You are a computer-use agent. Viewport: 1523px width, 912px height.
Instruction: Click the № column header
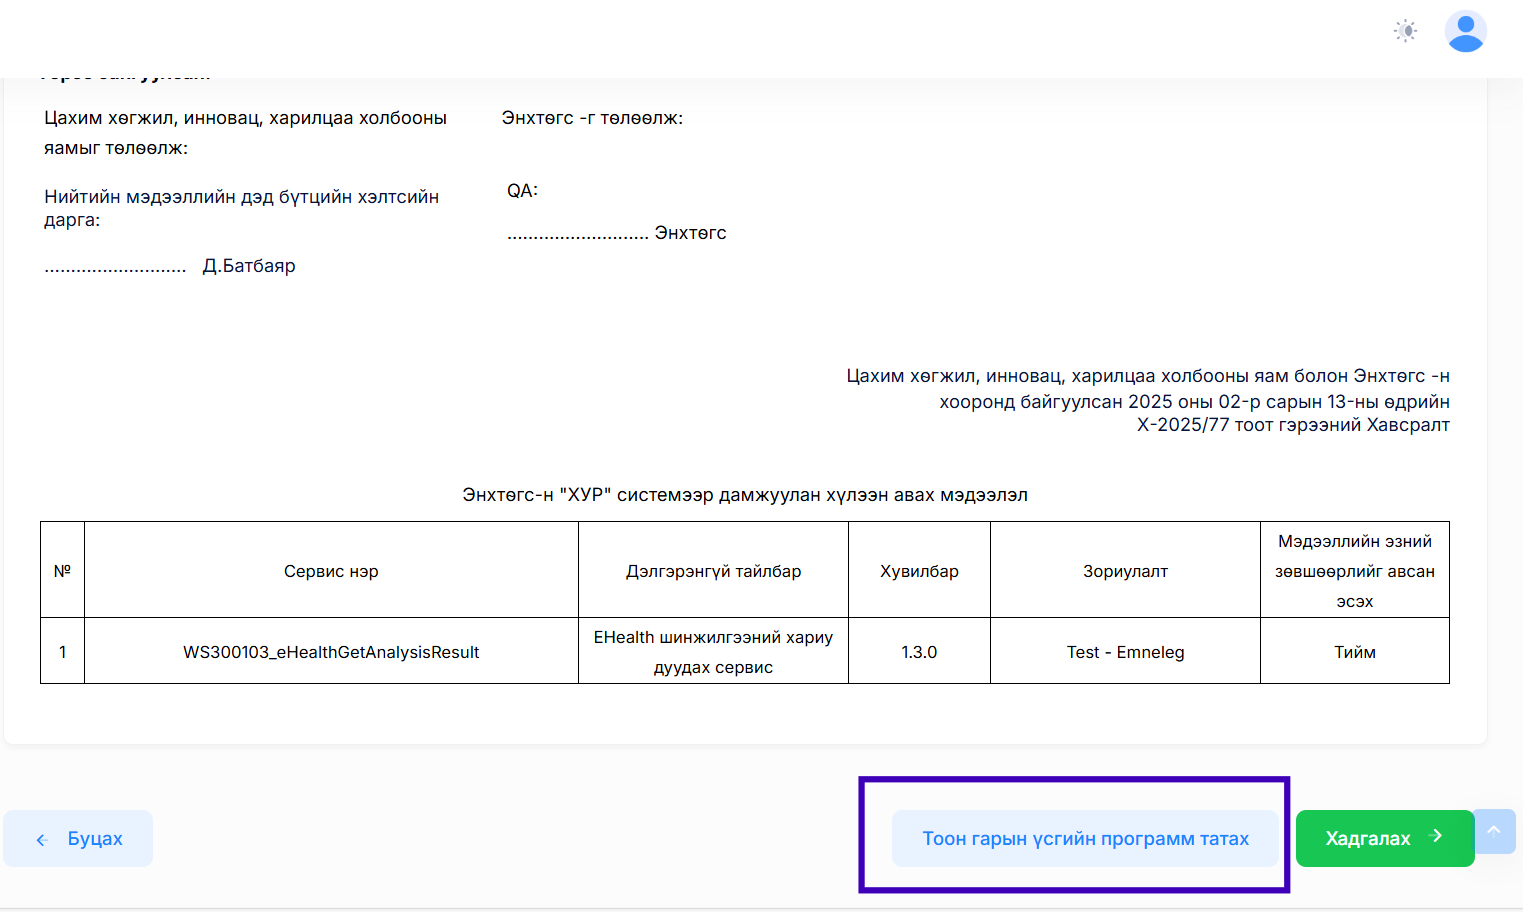pos(62,571)
